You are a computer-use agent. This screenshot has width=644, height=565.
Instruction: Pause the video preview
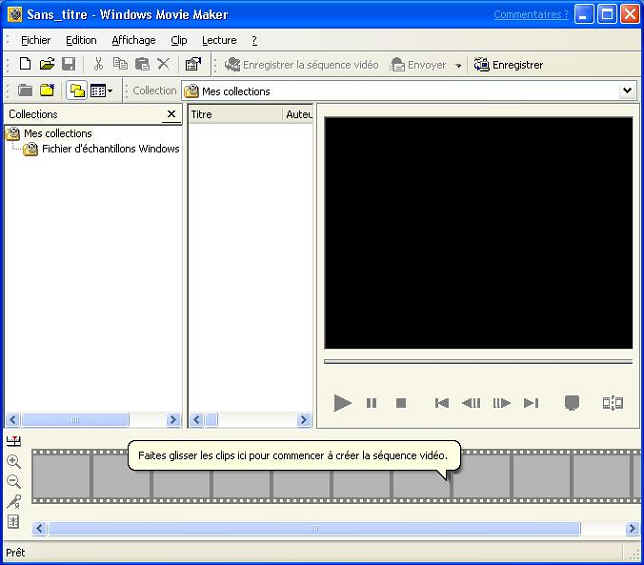click(371, 403)
